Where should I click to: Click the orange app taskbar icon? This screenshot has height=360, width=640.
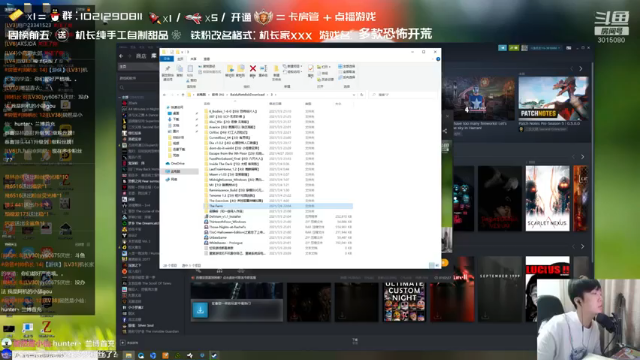pos(165,356)
